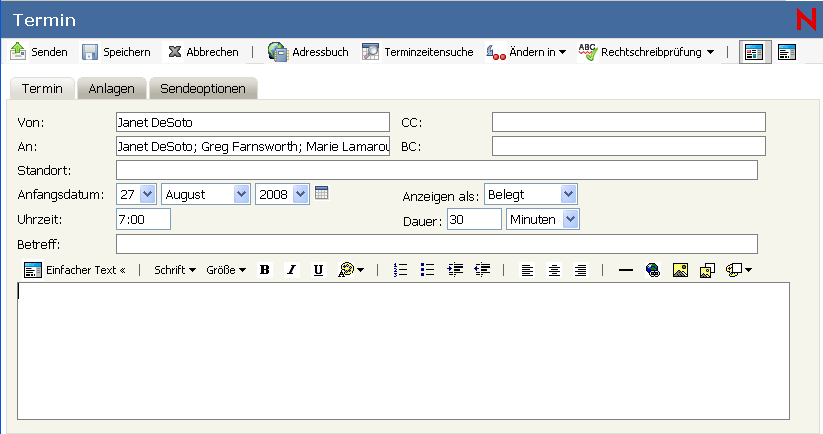Click the Abbrechen cancel icon
The image size is (823, 434).
(175, 51)
